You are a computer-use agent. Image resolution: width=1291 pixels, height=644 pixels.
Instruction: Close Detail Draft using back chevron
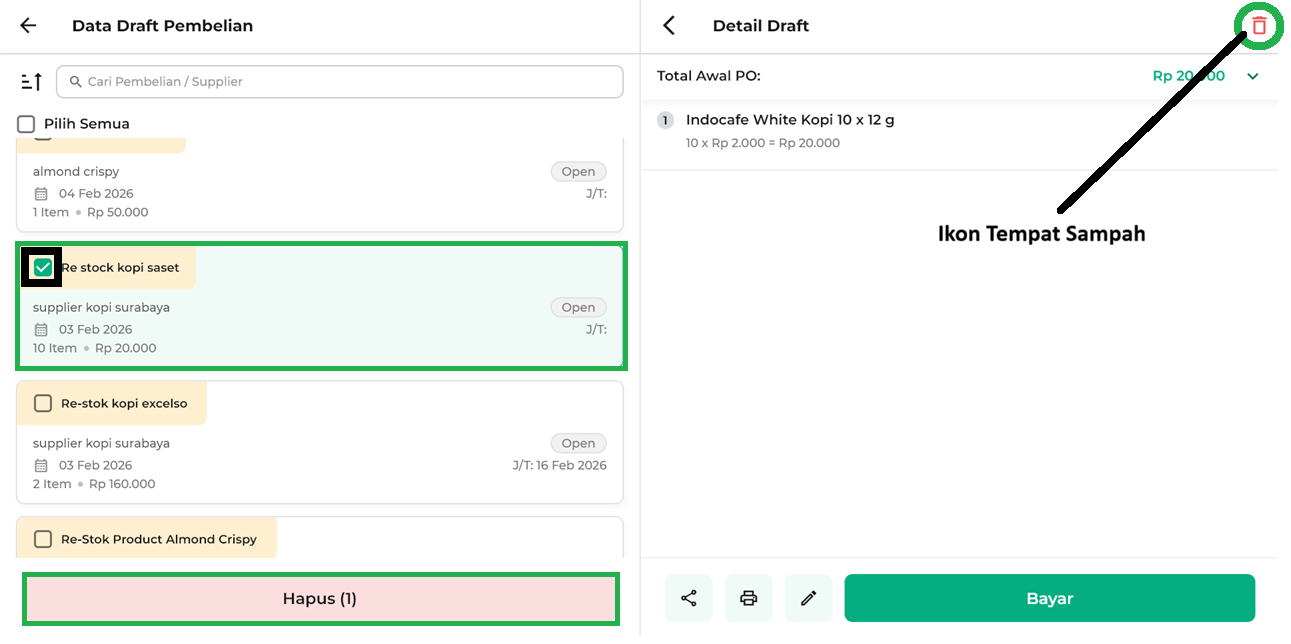click(x=669, y=26)
